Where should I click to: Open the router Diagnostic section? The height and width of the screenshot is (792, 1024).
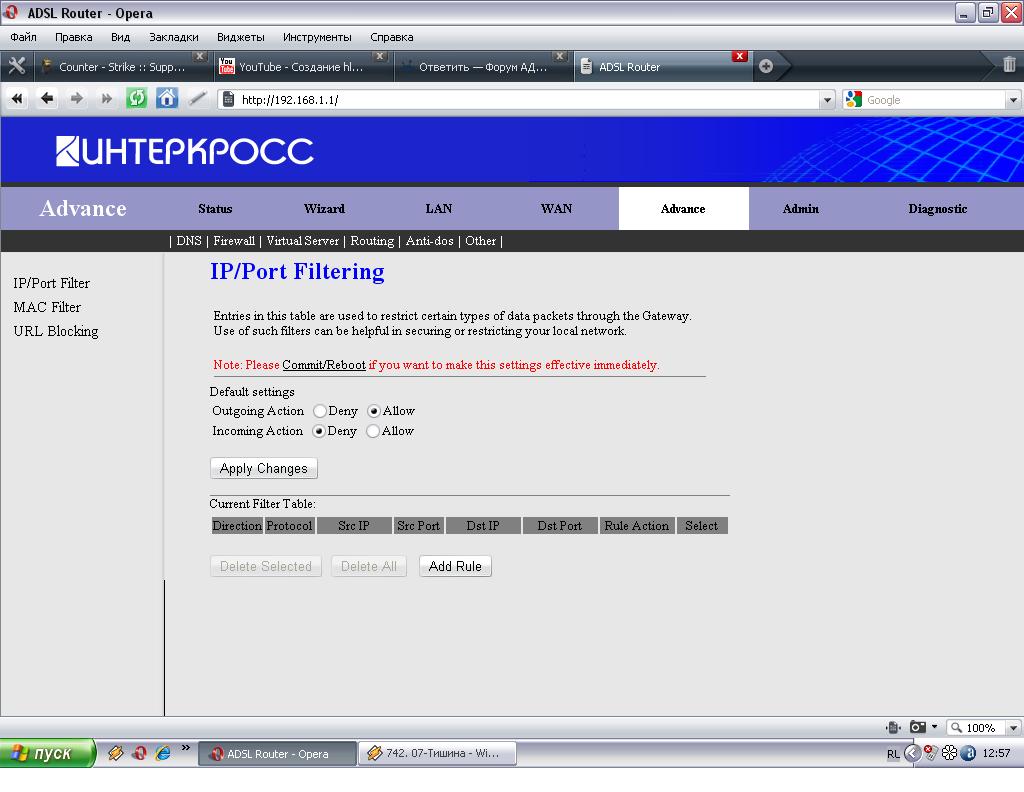point(938,209)
